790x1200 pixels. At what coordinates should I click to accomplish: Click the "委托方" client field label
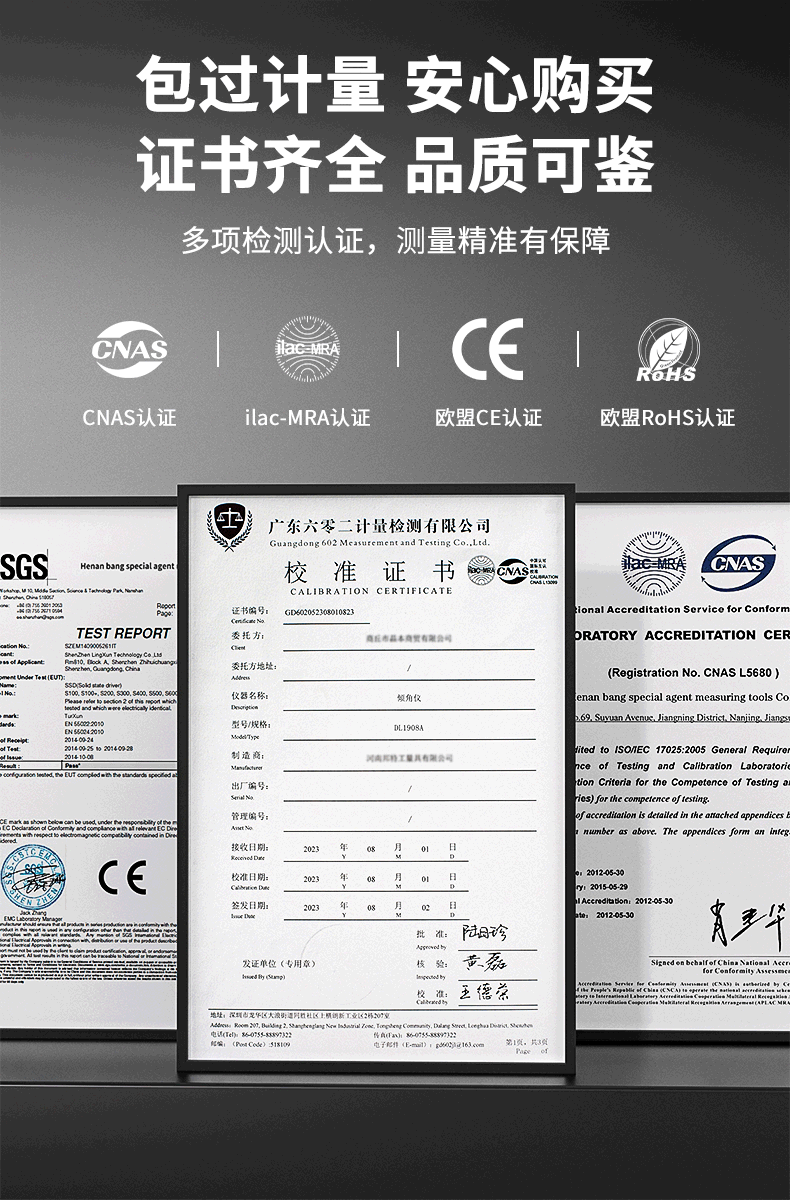(x=247, y=635)
